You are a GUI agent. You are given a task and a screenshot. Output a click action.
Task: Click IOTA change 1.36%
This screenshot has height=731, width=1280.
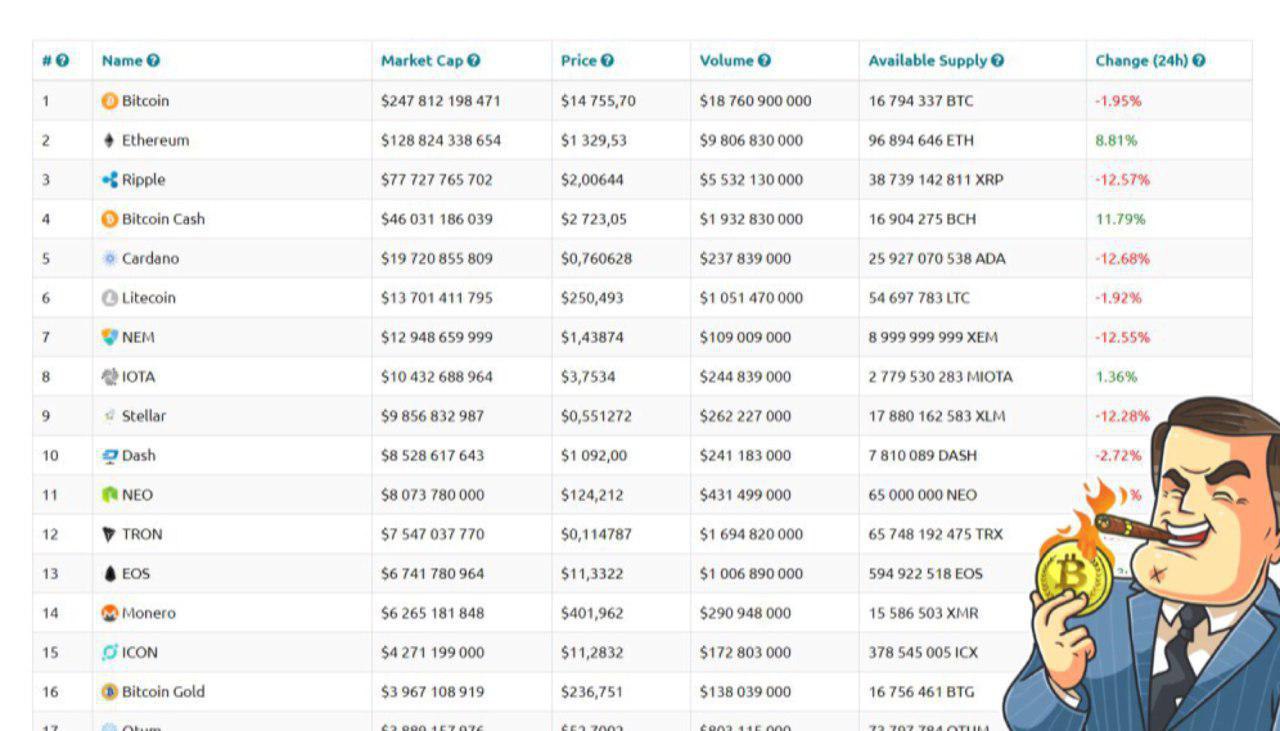point(1116,377)
